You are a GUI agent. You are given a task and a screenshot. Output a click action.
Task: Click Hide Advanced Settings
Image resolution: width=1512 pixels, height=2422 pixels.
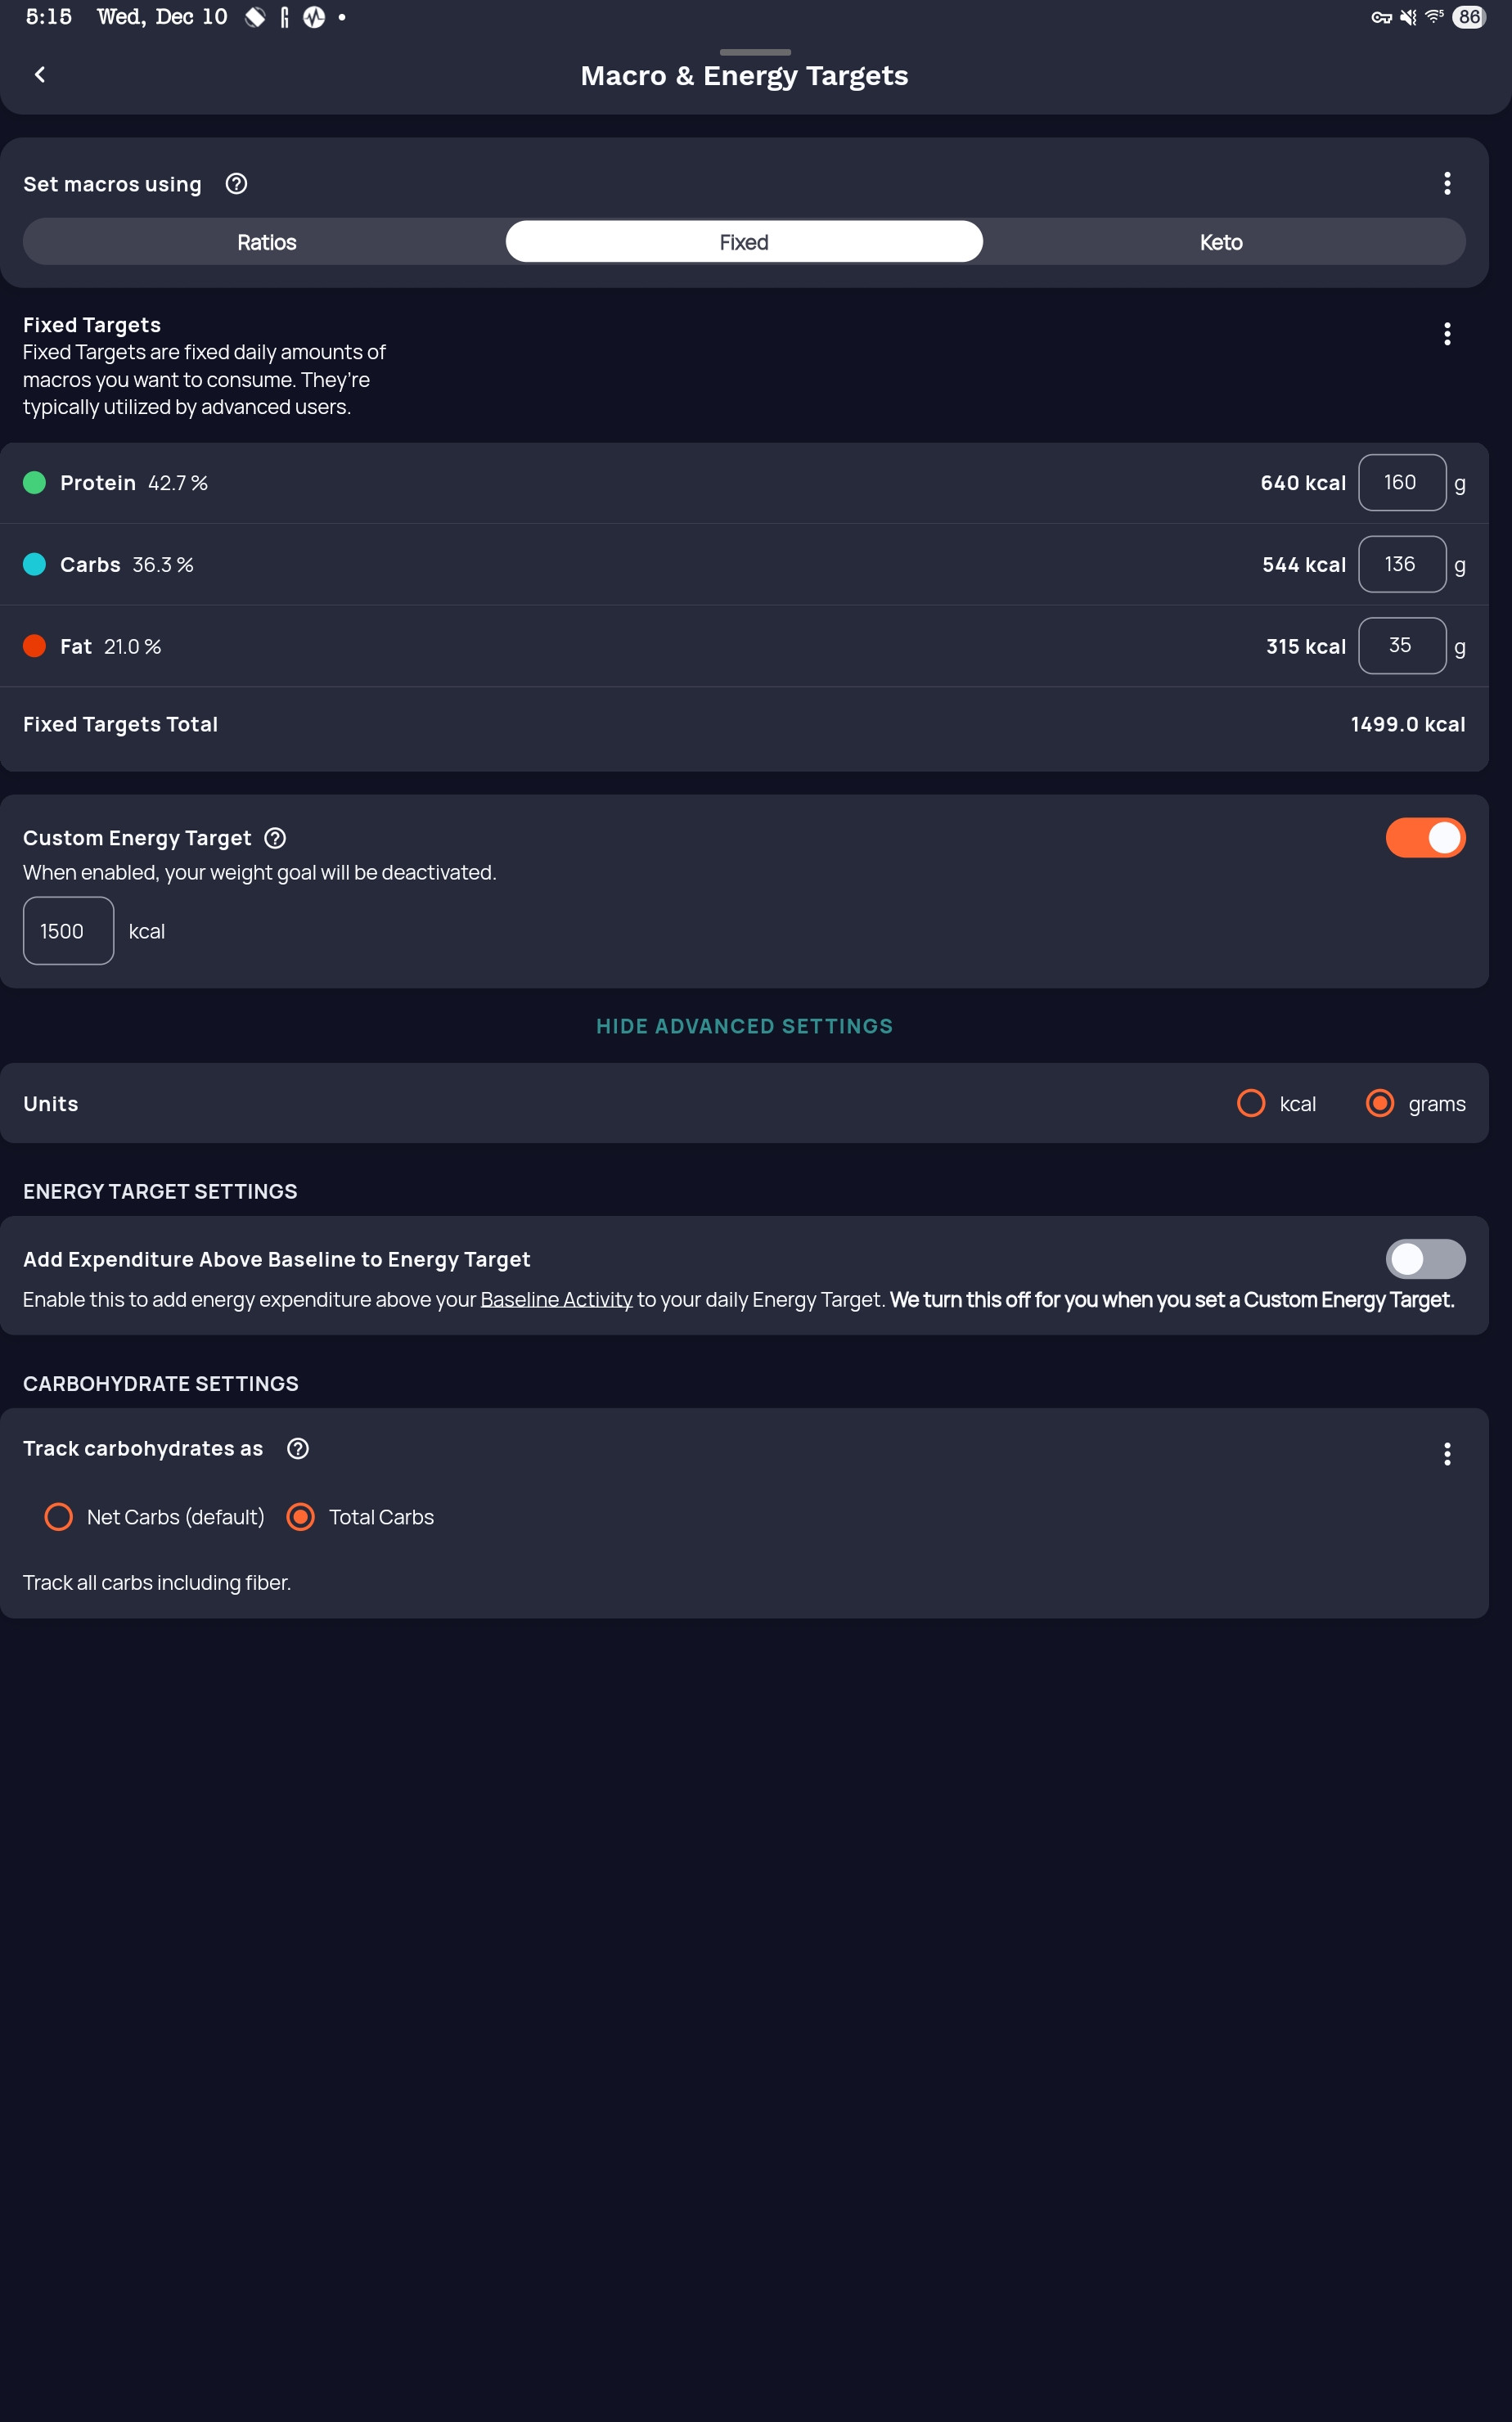tap(744, 1026)
